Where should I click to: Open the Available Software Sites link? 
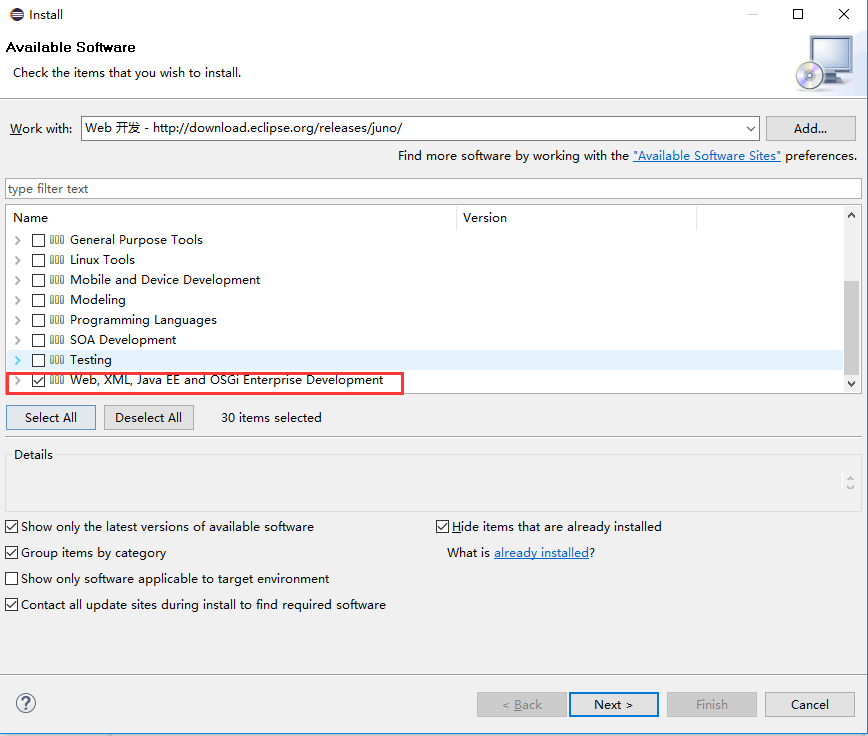(706, 156)
